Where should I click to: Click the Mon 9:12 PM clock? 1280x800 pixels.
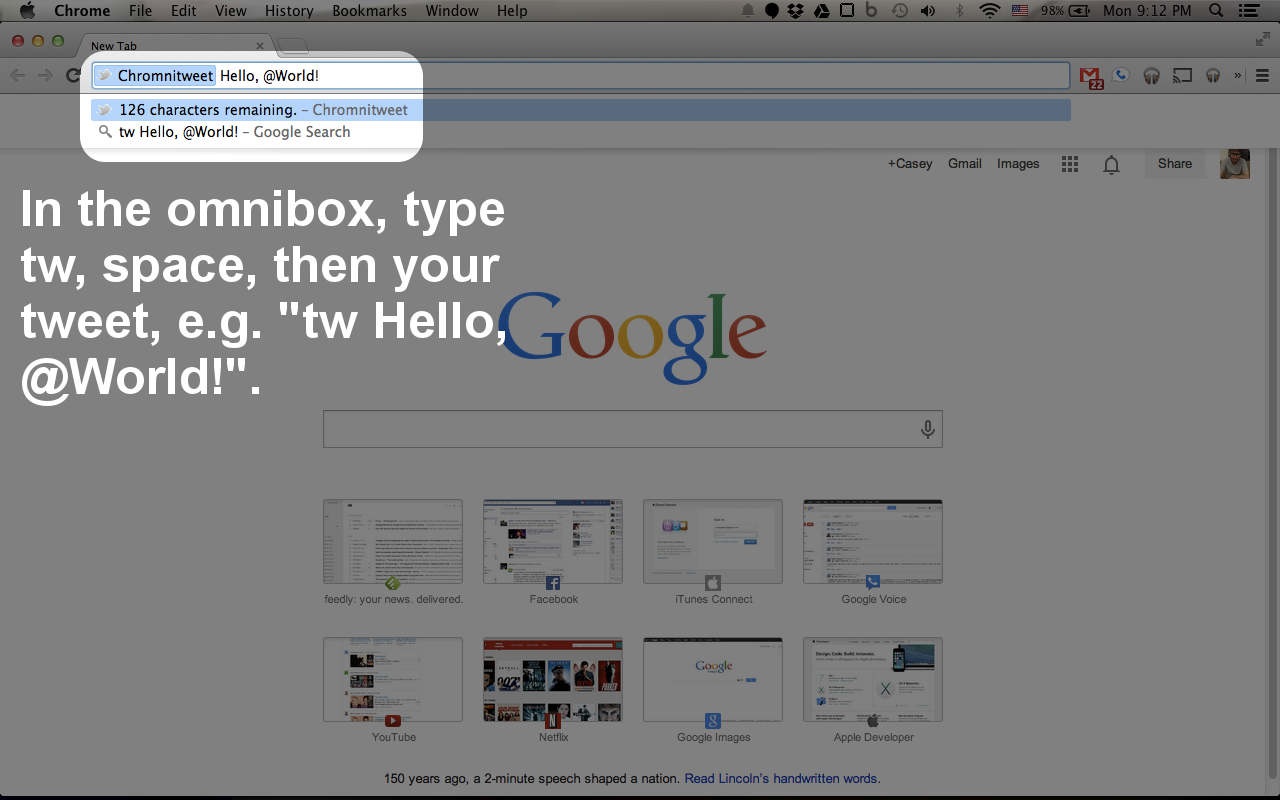tap(1147, 11)
